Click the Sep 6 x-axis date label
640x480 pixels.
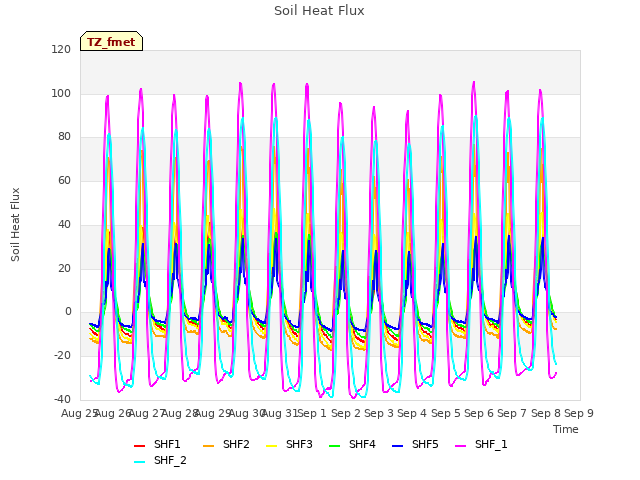click(x=479, y=413)
